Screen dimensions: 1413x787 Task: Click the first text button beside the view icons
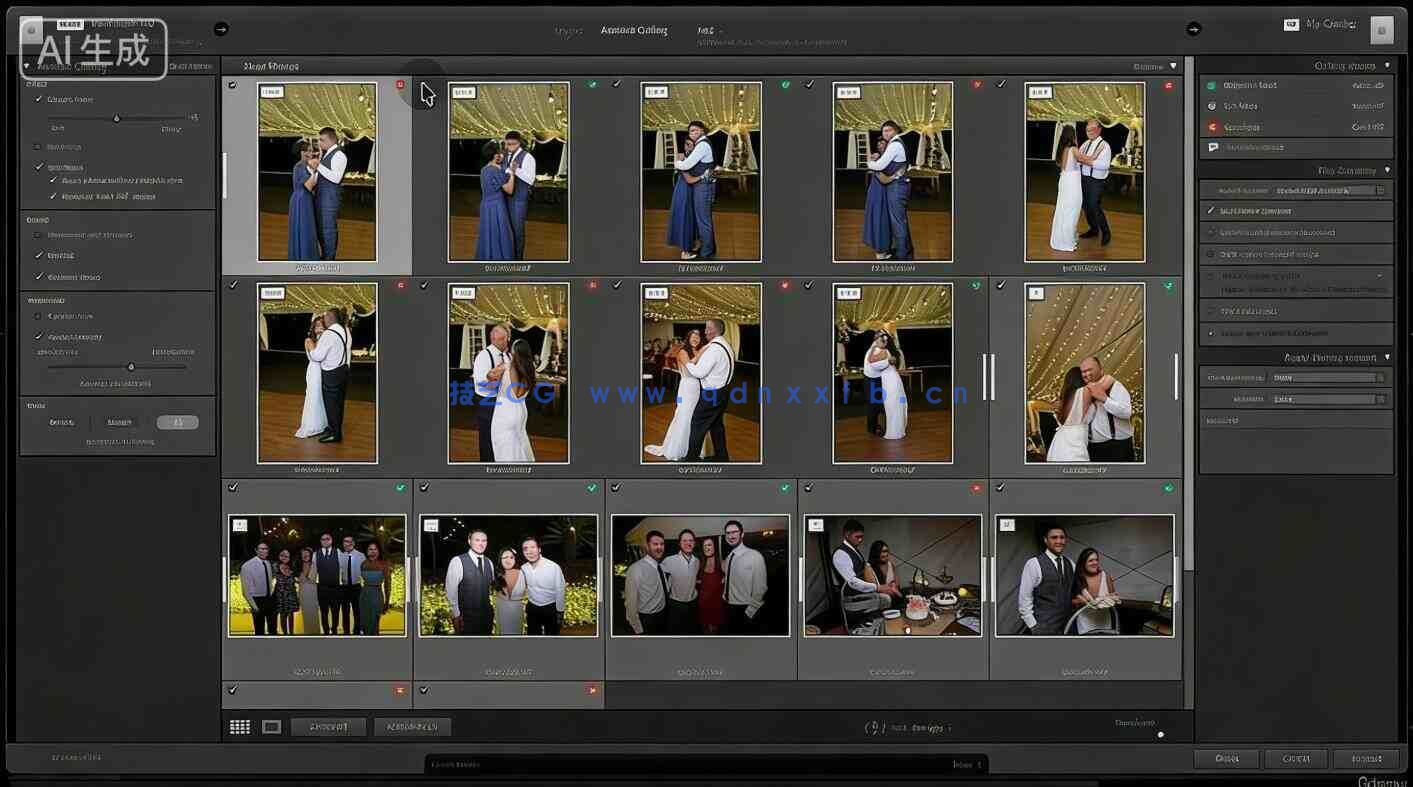point(328,727)
